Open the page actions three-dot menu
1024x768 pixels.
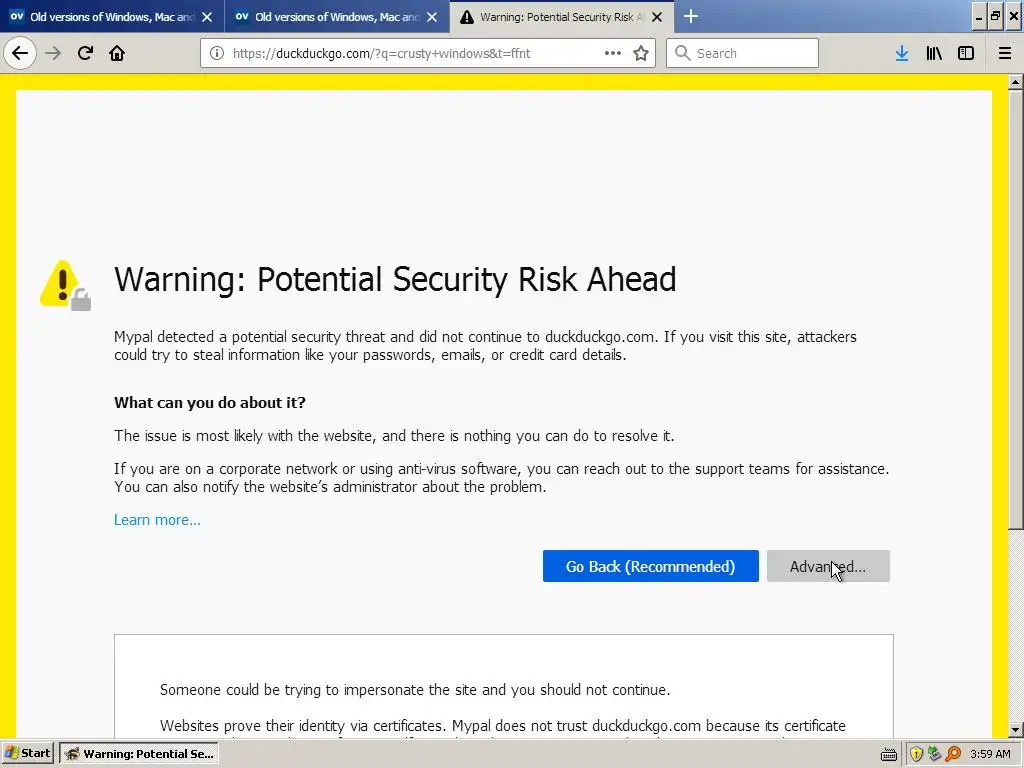pyautogui.click(x=613, y=53)
